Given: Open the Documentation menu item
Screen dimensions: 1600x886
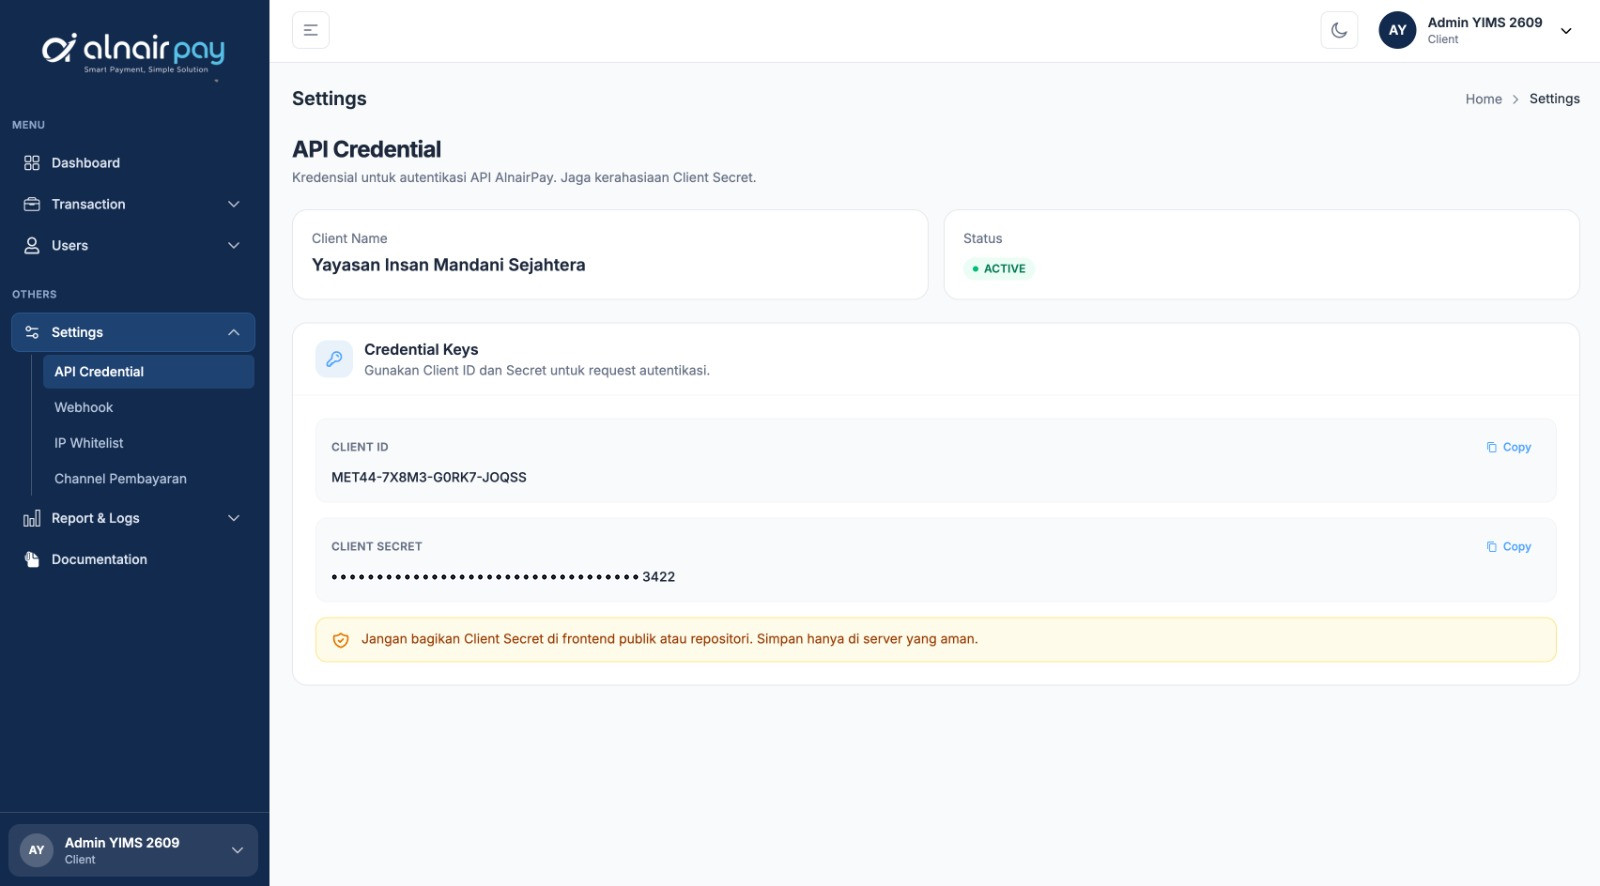Looking at the screenshot, I should pyautogui.click(x=133, y=559).
